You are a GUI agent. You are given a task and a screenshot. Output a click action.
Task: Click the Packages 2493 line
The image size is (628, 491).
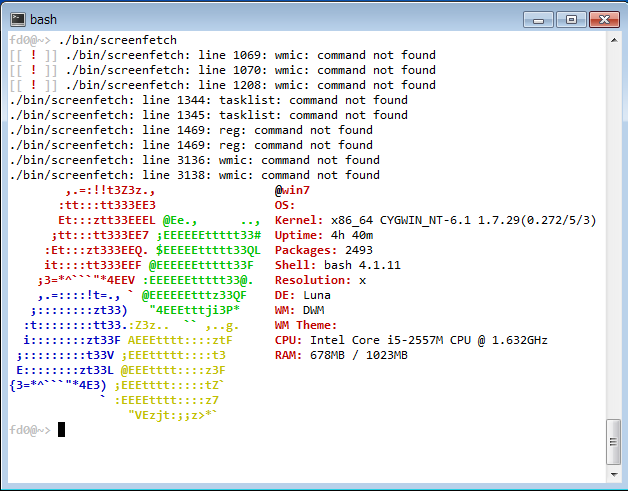324,250
